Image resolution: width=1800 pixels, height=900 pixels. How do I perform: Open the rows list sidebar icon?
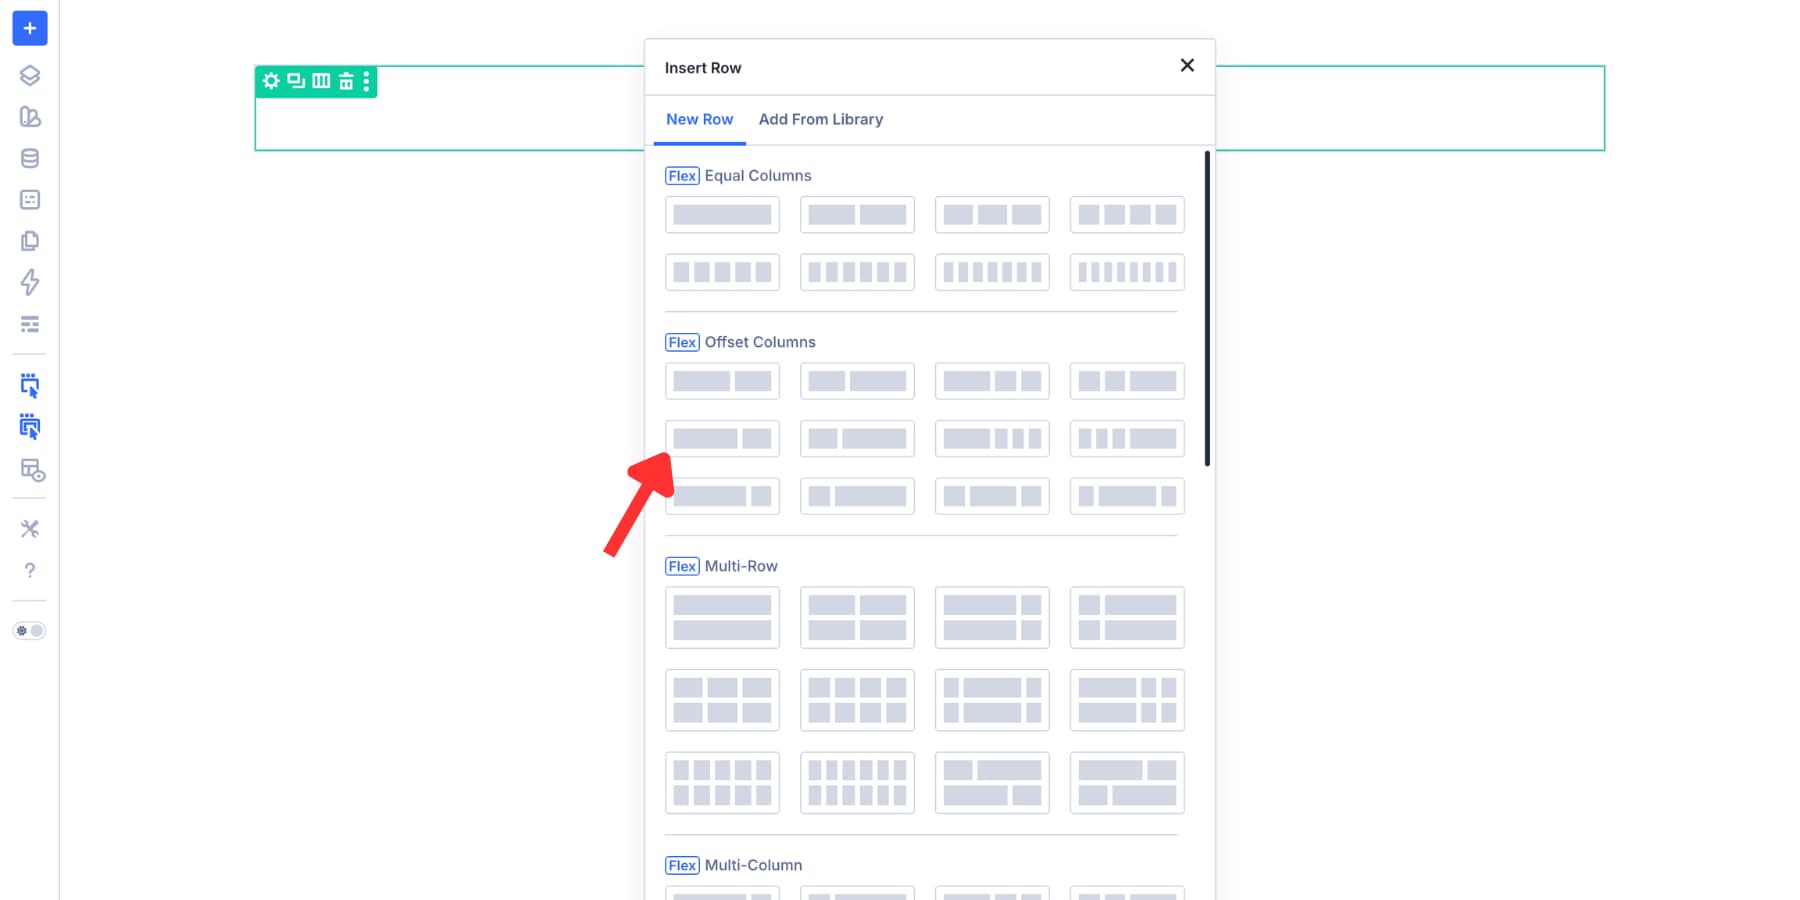(x=30, y=324)
